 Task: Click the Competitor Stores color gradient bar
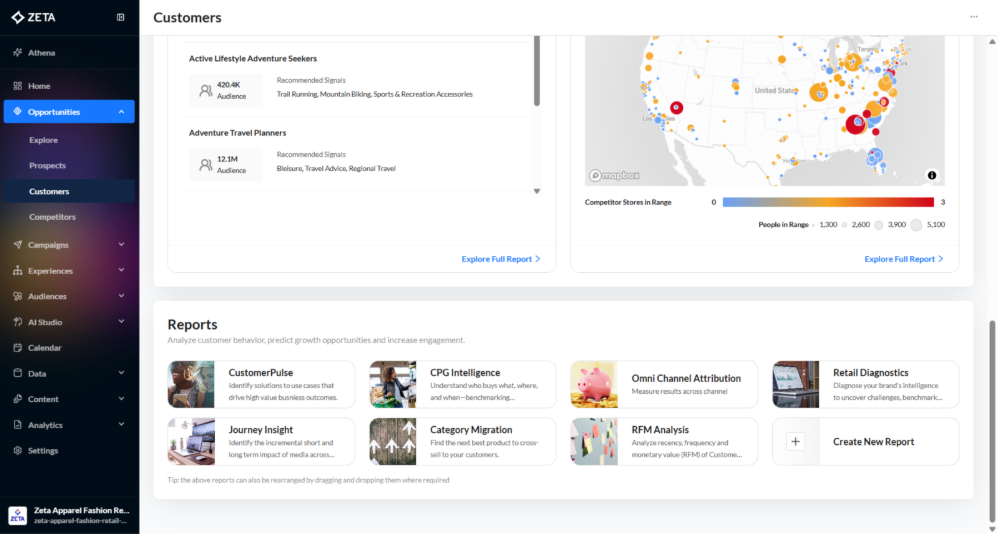pos(828,202)
